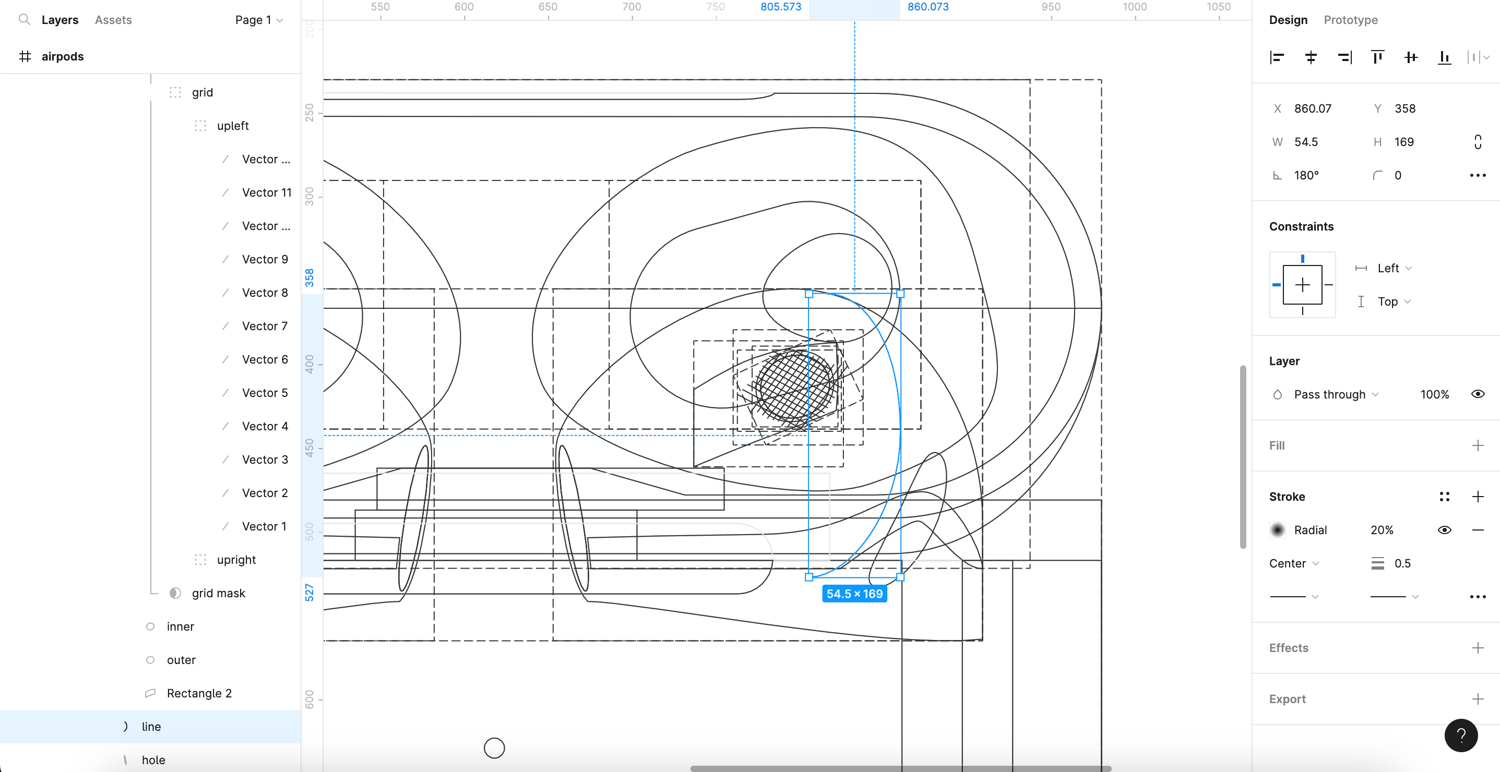Switch to the Design tab
The height and width of the screenshot is (772, 1500).
pos(1288,20)
